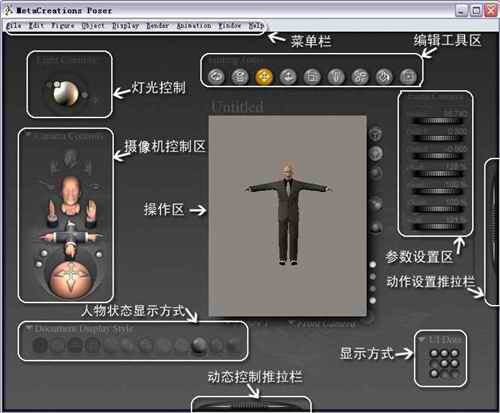Screen dimensions: 500x413
Task: Click center UI Dots memory dot
Action: 444,363
